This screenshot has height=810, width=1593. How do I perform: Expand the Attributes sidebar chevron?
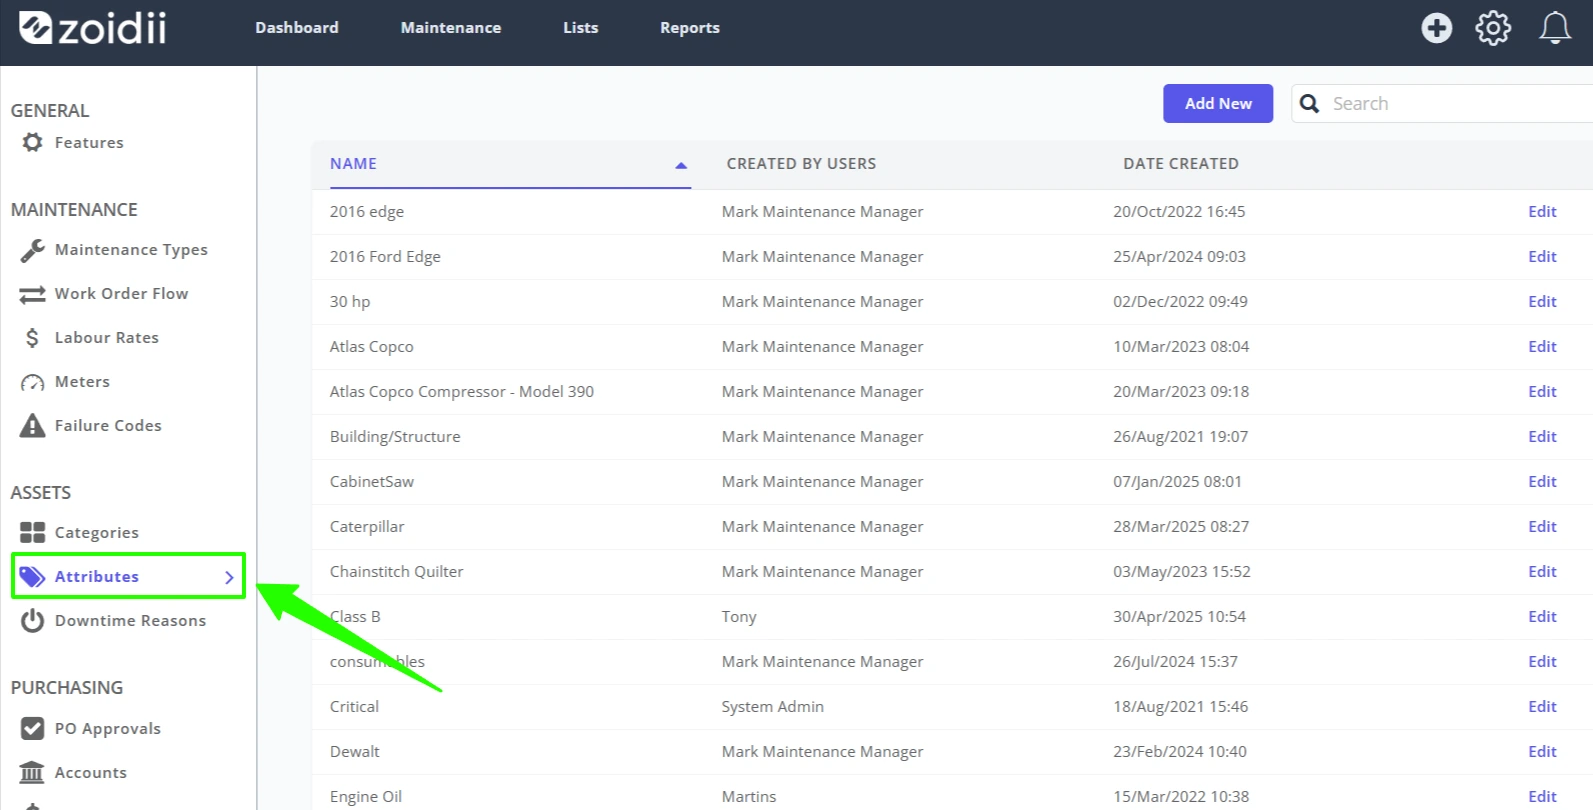tap(229, 577)
